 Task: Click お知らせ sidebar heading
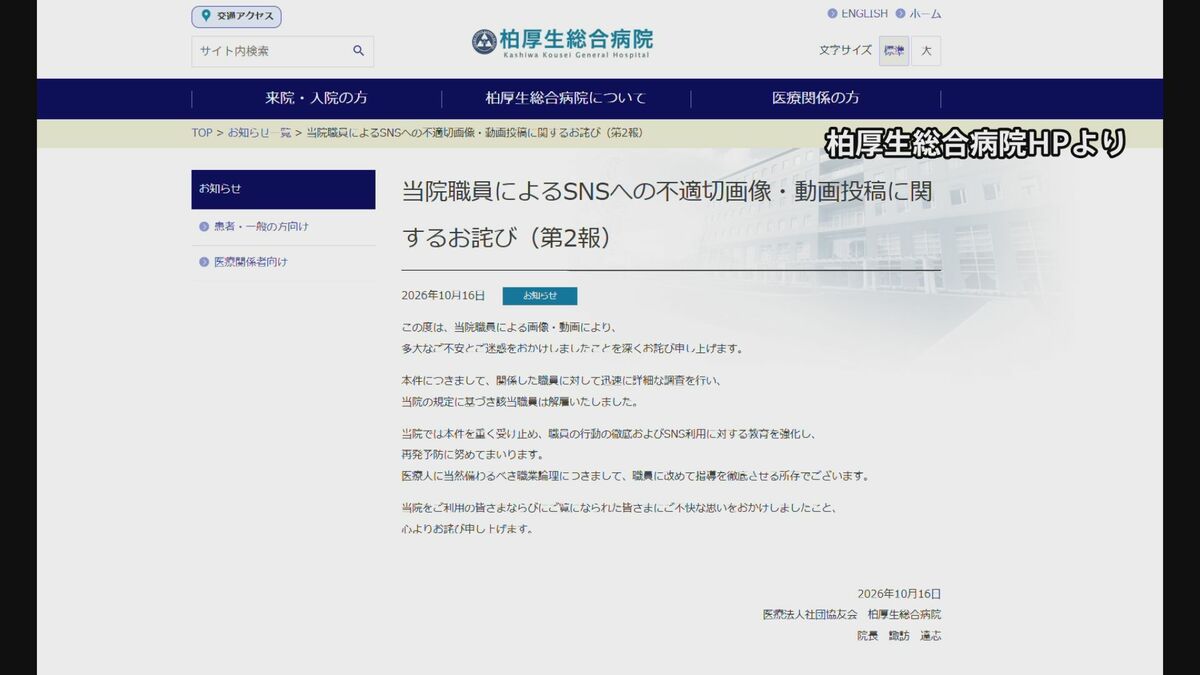[x=283, y=189]
